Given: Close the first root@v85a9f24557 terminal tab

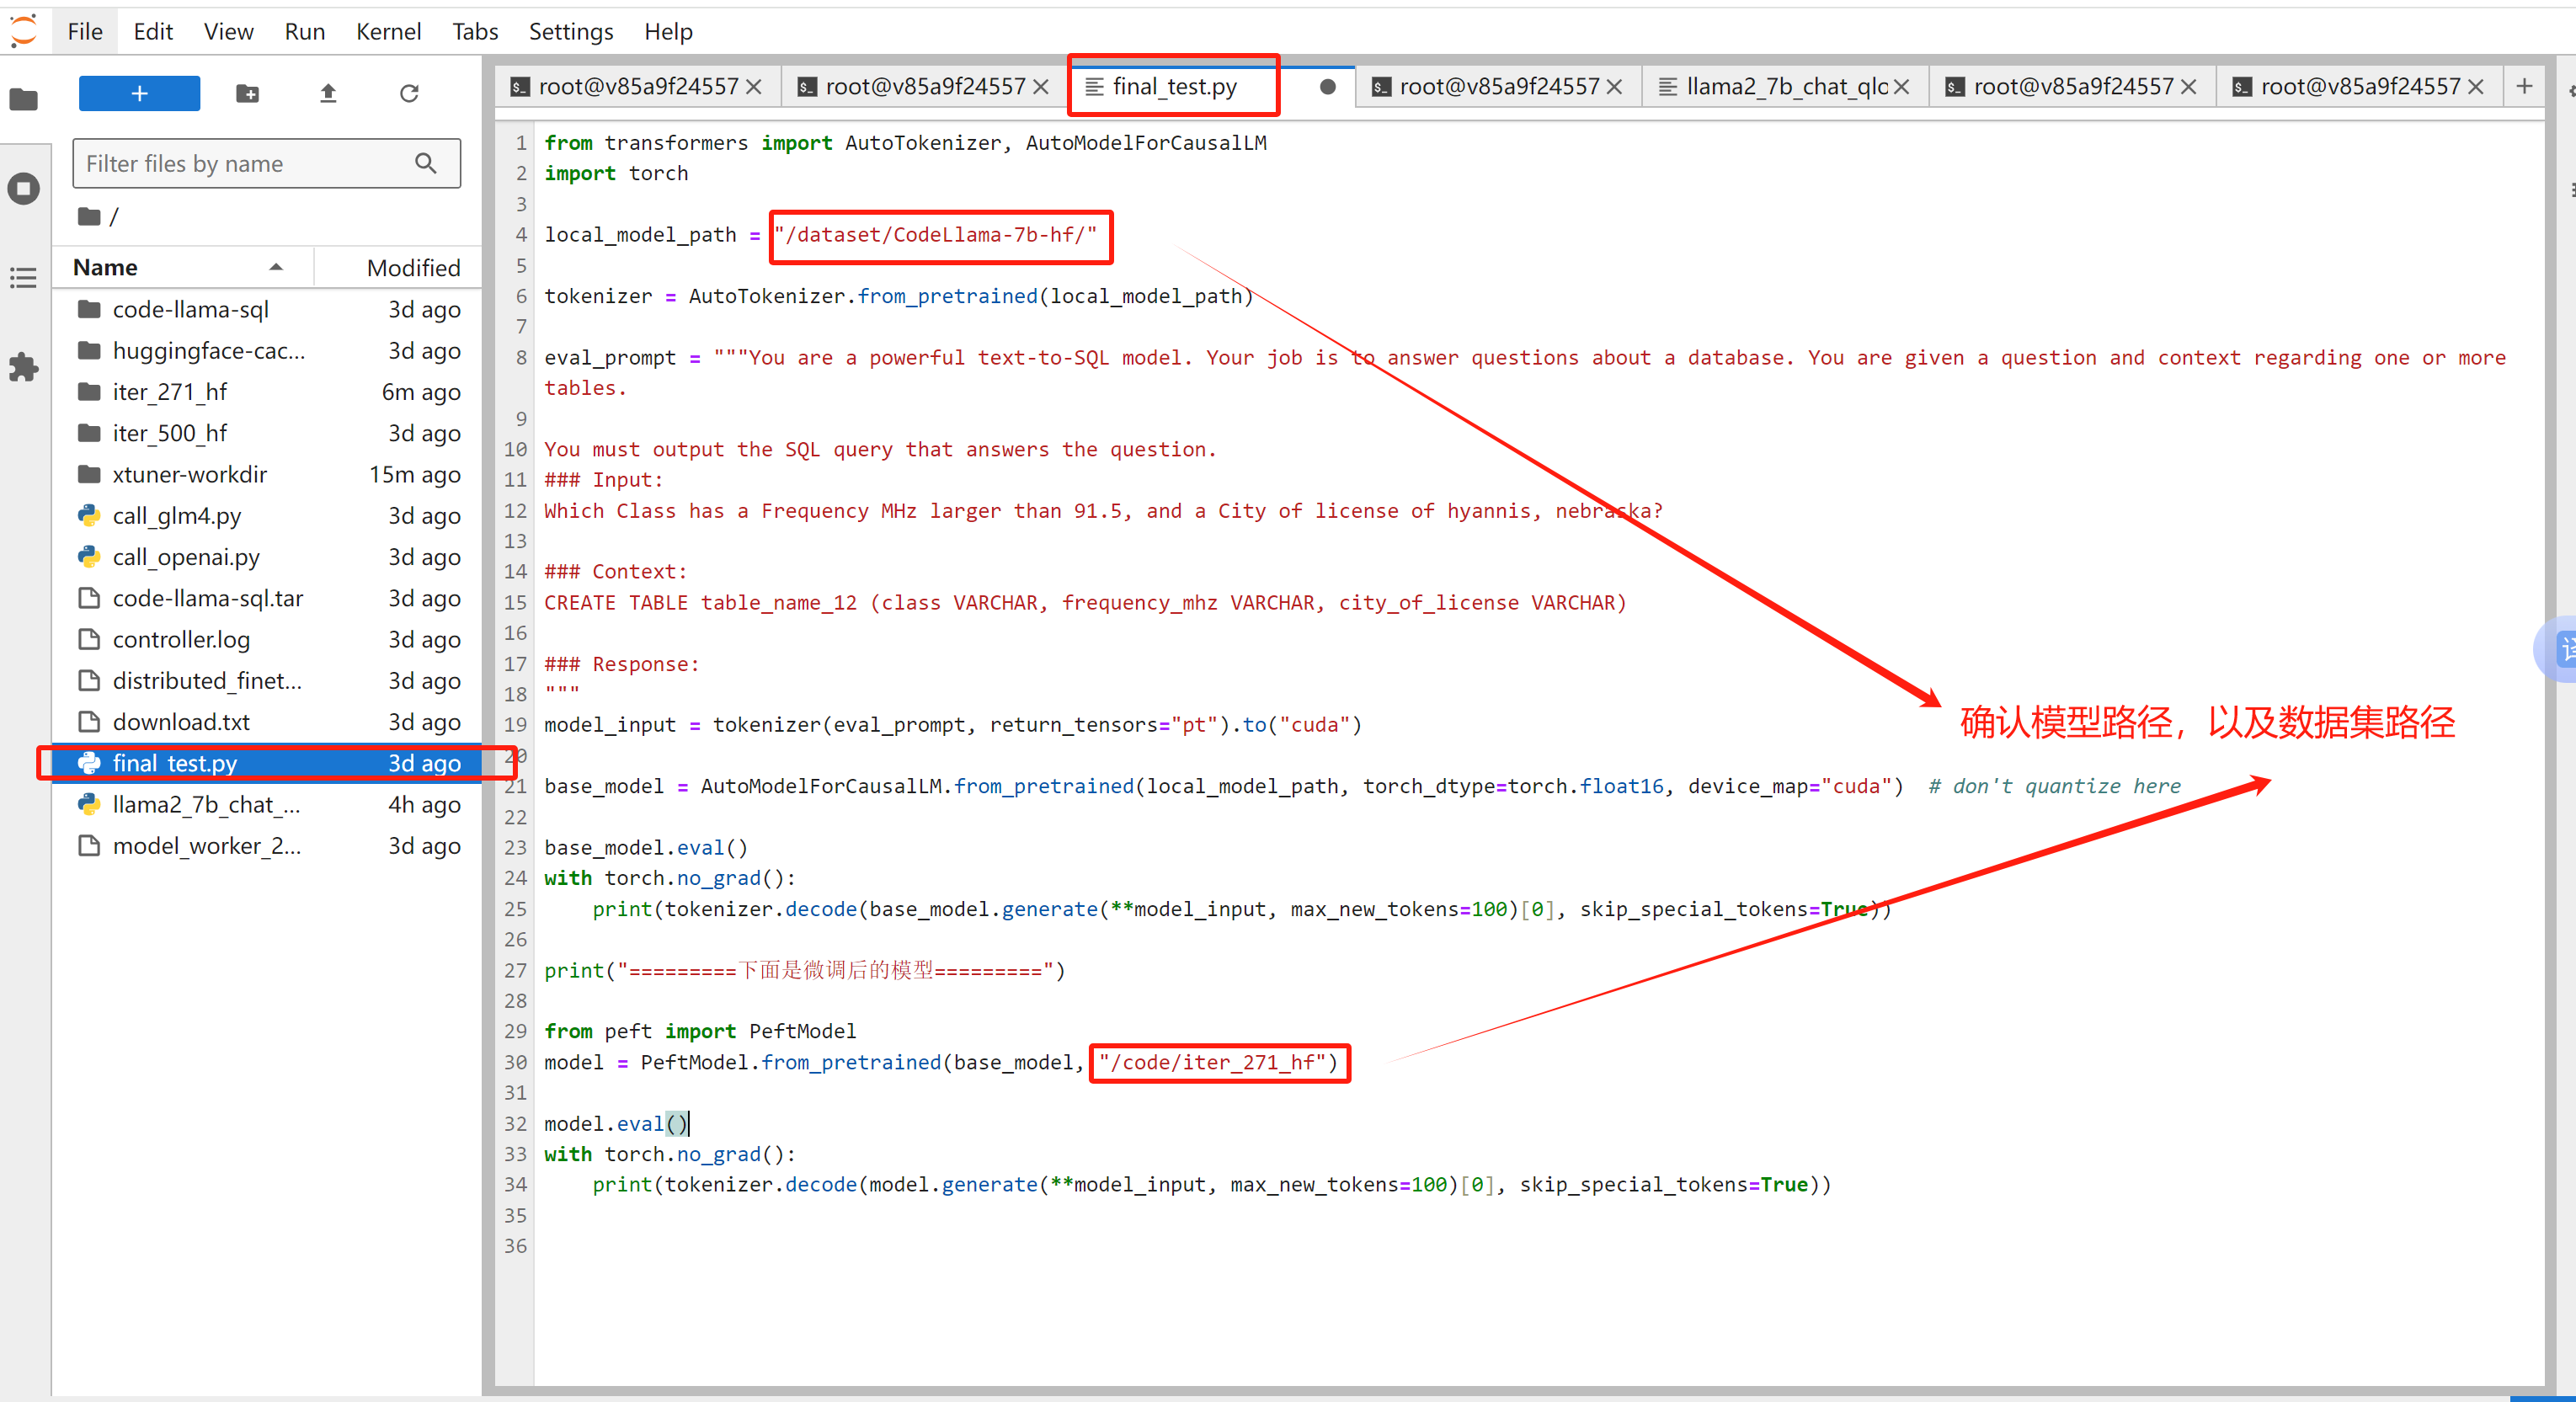Looking at the screenshot, I should coord(755,87).
